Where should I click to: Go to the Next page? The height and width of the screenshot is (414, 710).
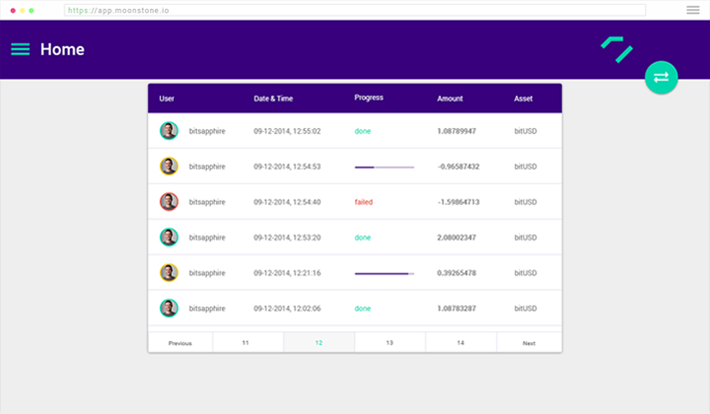pyautogui.click(x=529, y=343)
